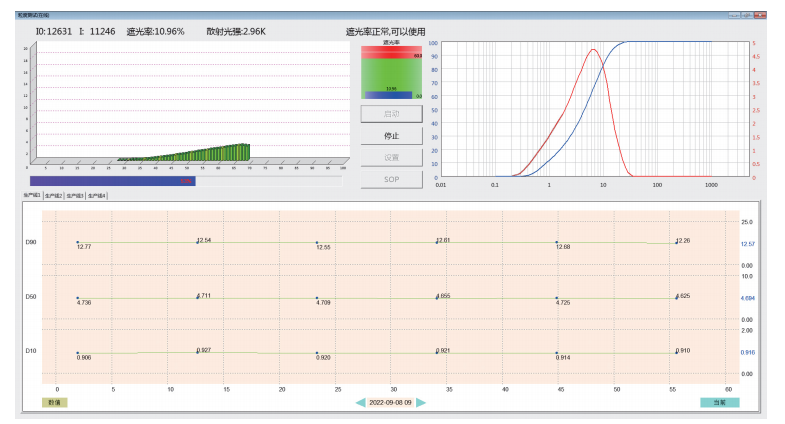The image size is (785, 424).
Task: Switch to 生产线1 tab
Action: (x=31, y=196)
